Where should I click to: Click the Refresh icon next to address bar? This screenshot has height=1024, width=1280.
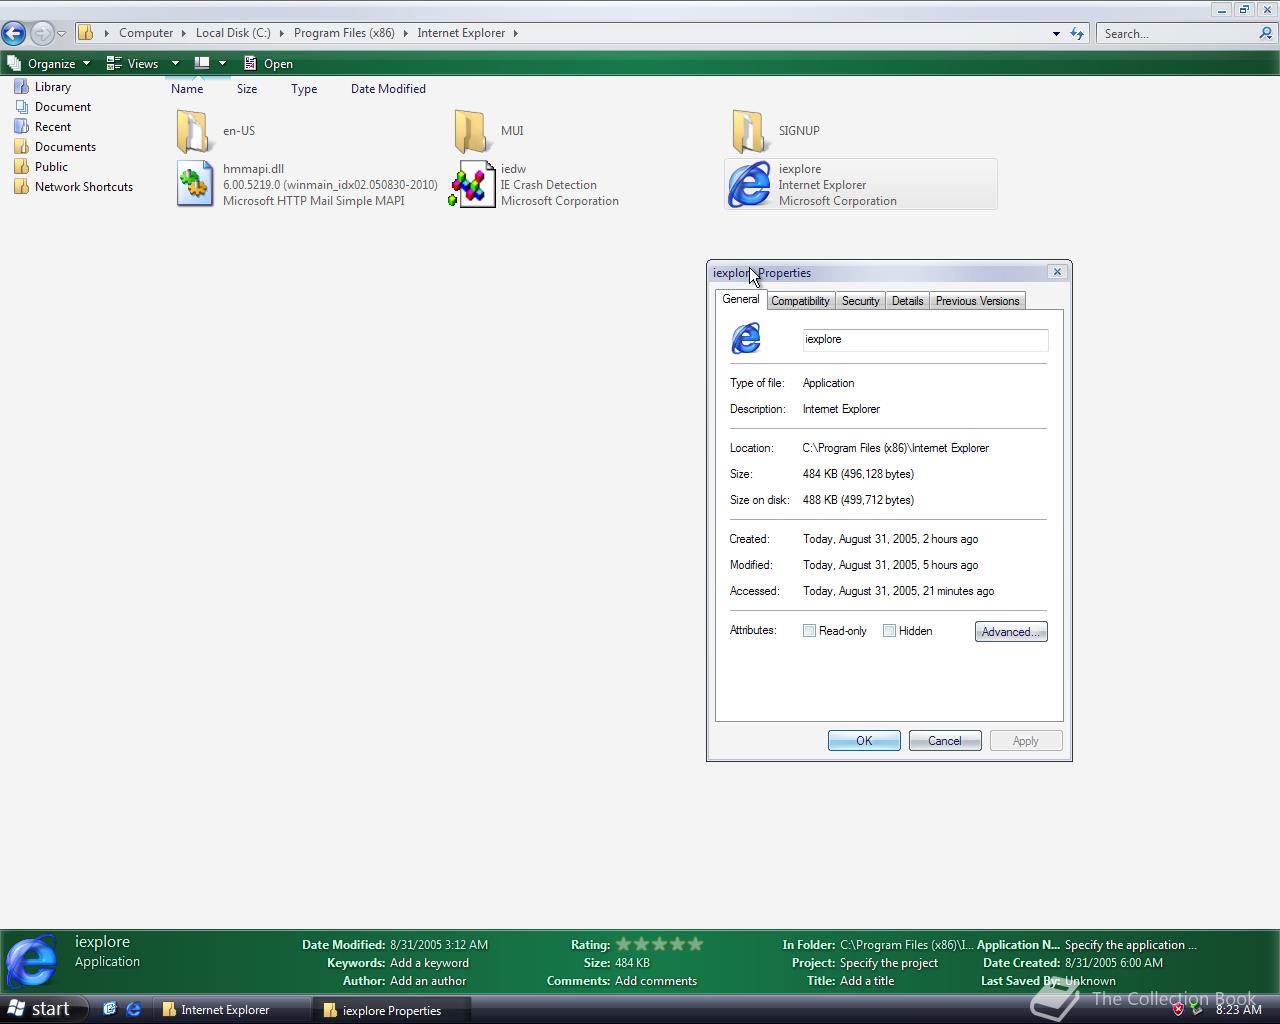tap(1077, 33)
